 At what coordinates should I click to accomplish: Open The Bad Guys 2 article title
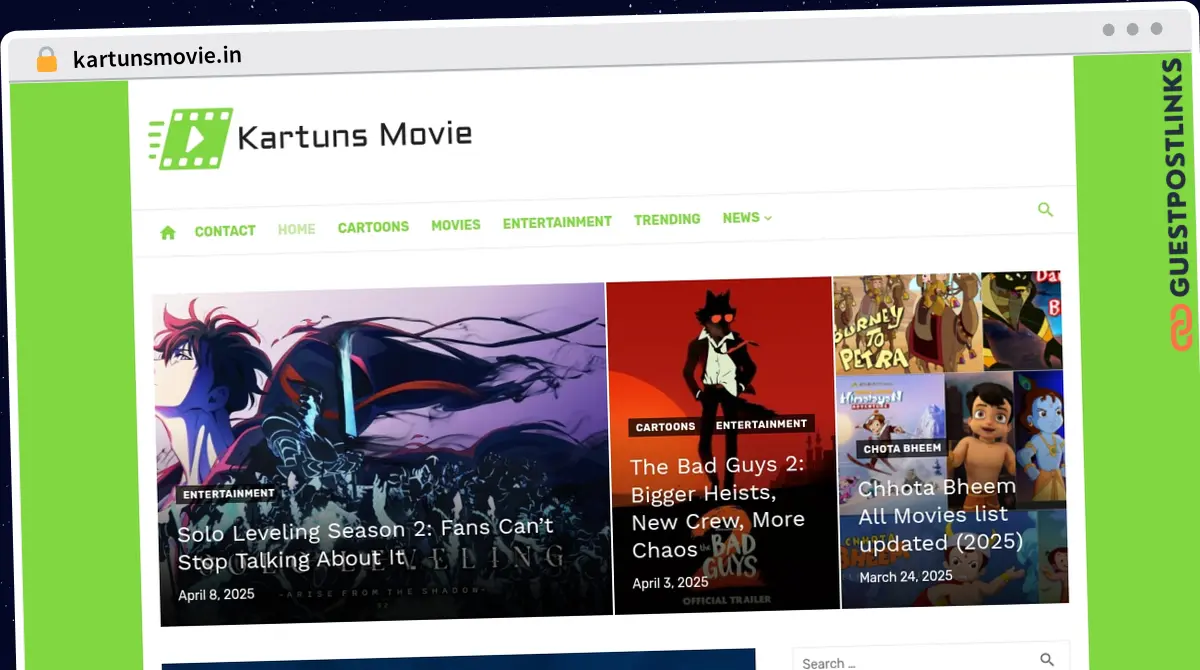coord(718,508)
